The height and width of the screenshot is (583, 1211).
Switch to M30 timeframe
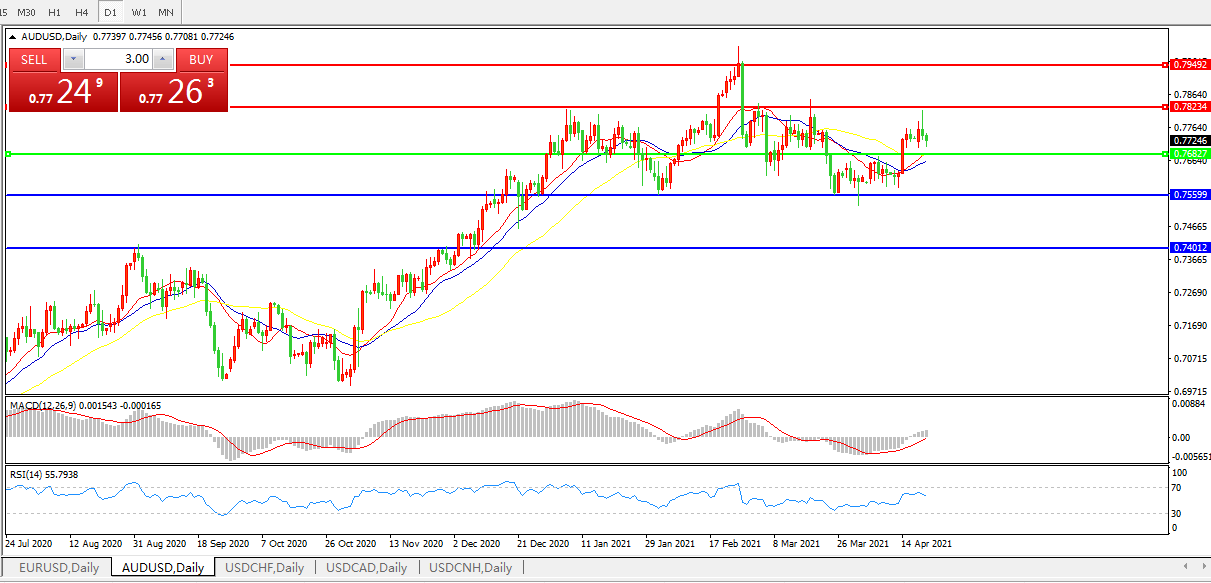click(27, 12)
